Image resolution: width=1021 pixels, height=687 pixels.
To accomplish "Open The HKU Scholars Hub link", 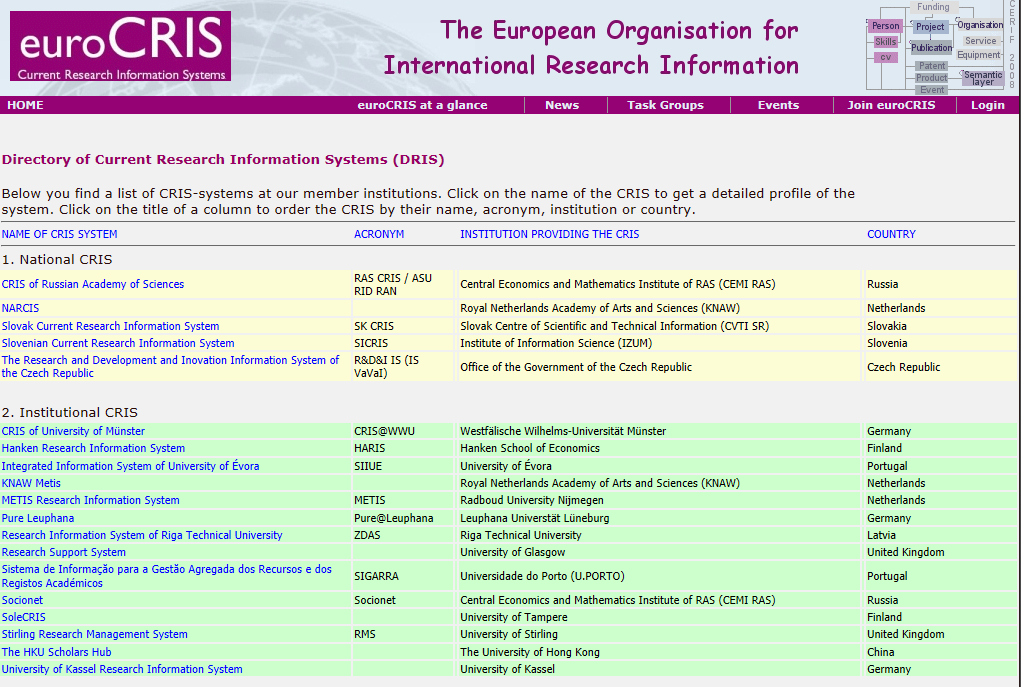I will 56,652.
